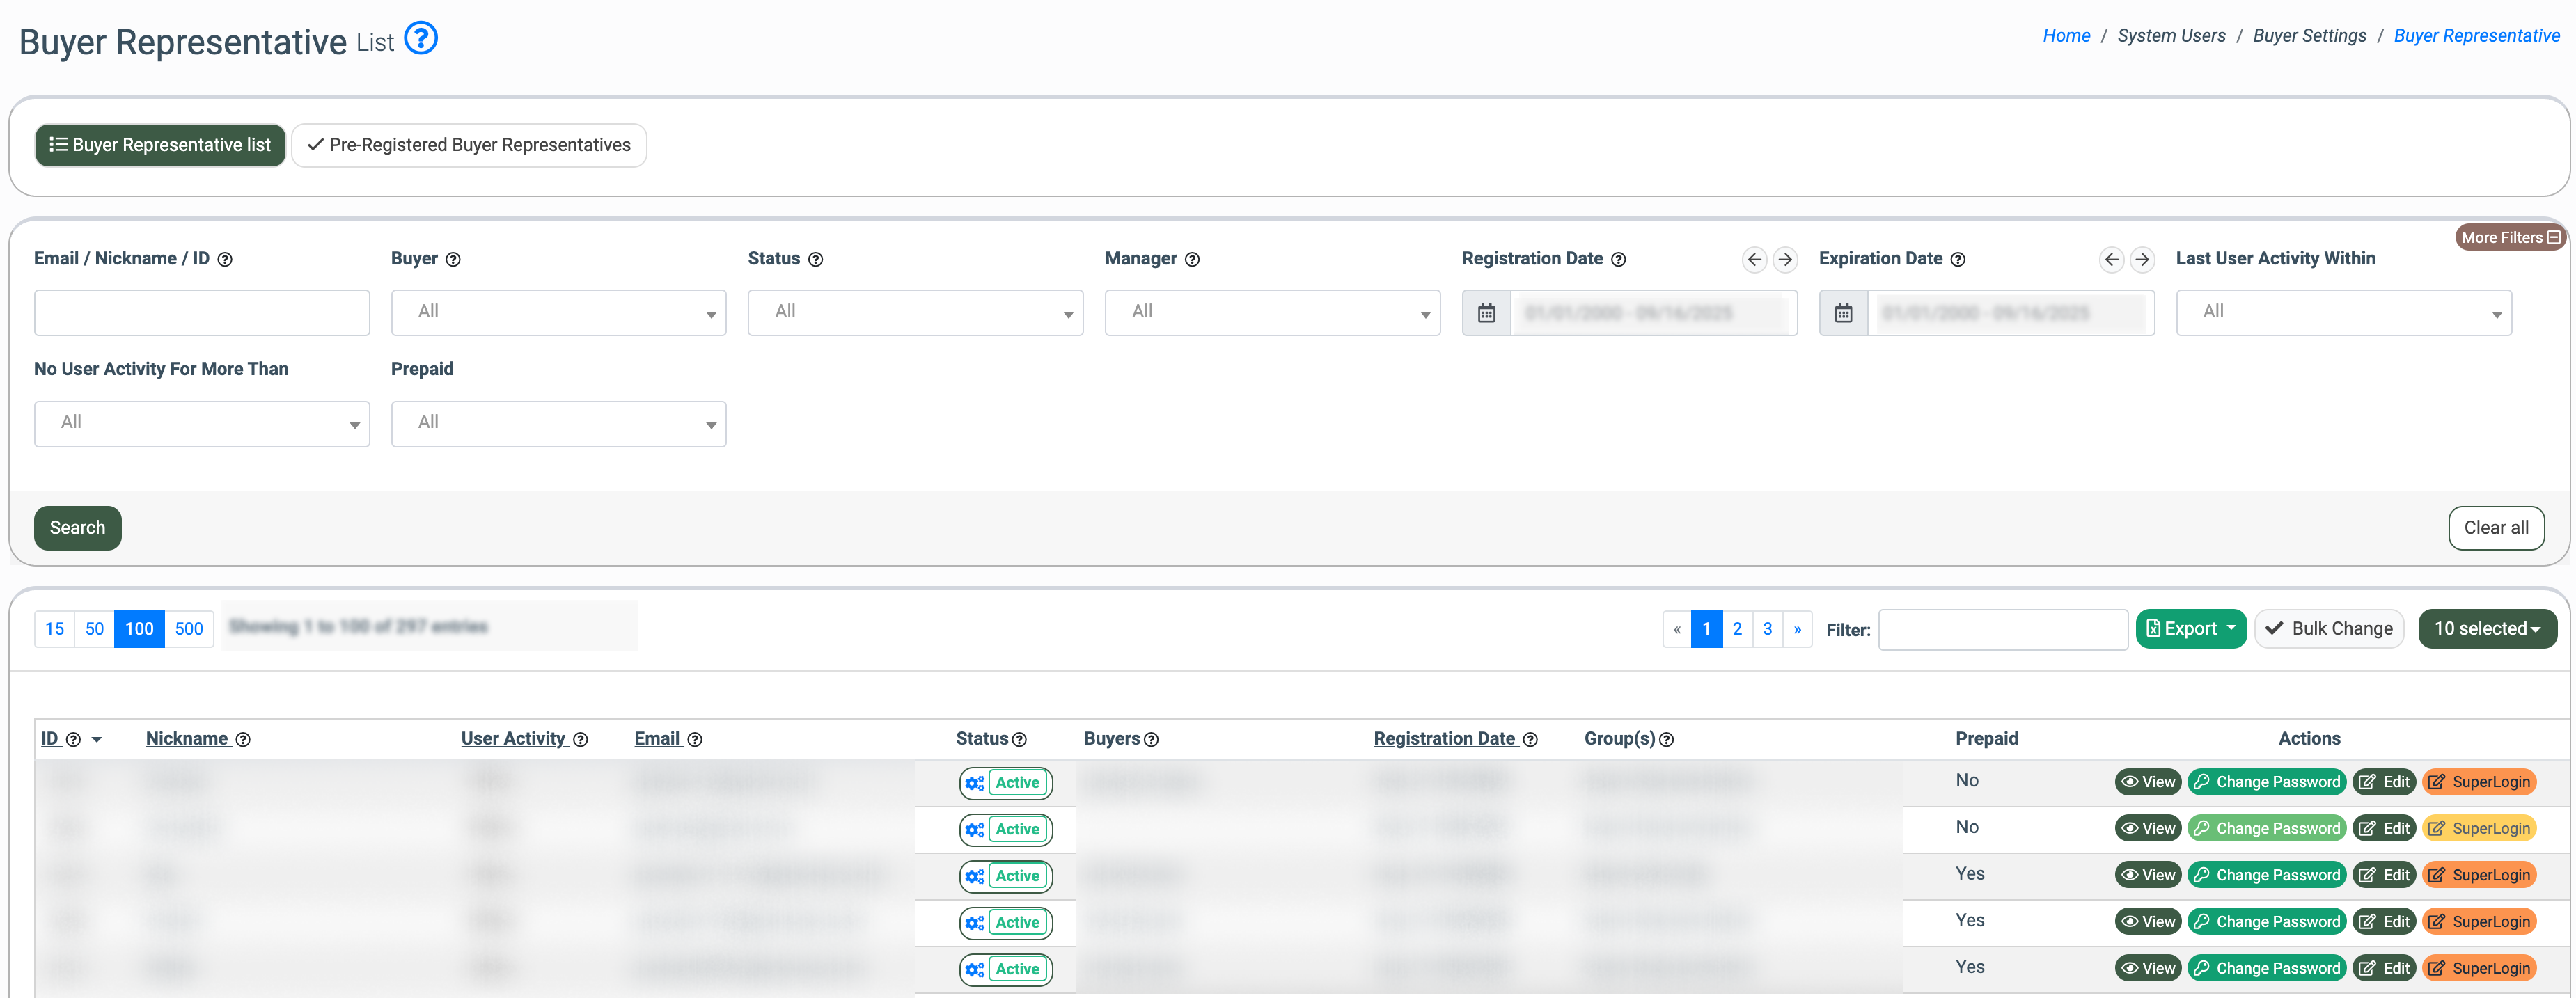The width and height of the screenshot is (2576, 998).
Task: Click View eye button in first row
Action: (x=2147, y=782)
